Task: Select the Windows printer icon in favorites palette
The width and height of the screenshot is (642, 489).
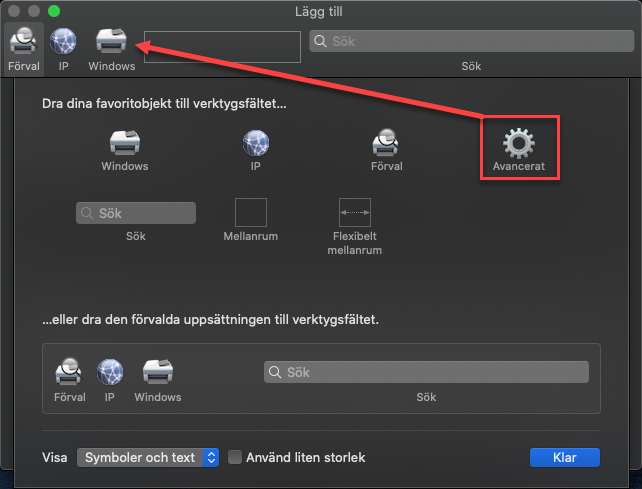Action: (124, 142)
